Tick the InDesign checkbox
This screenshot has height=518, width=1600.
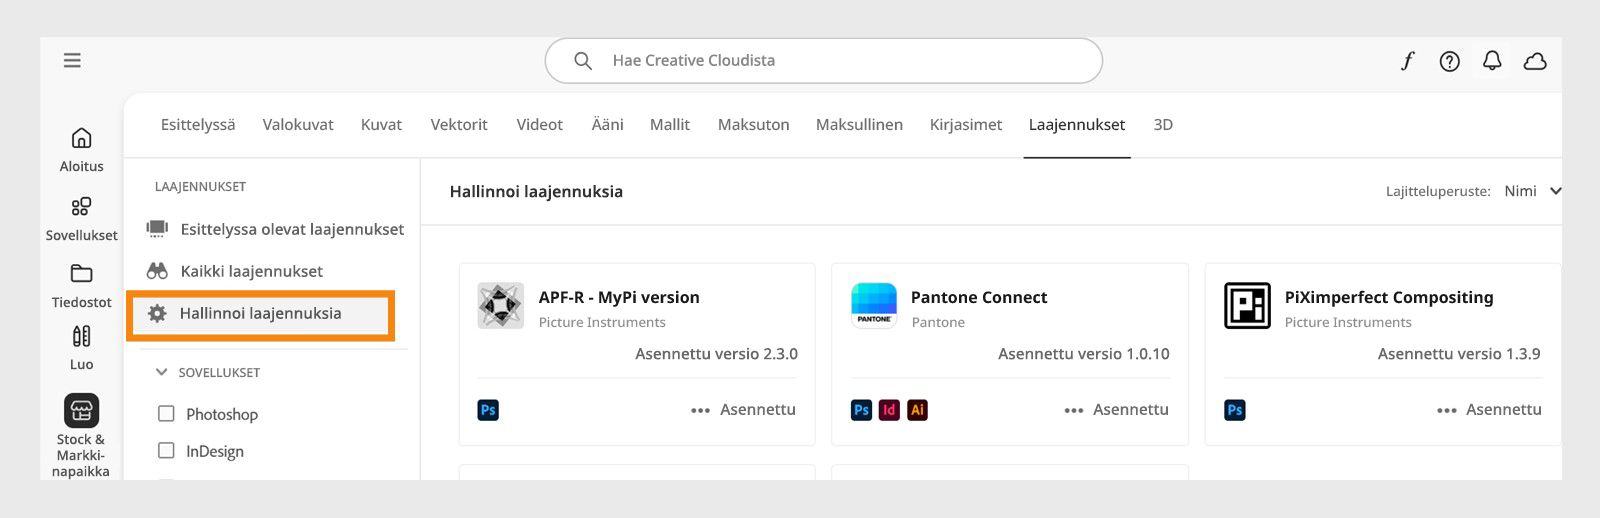(x=166, y=451)
